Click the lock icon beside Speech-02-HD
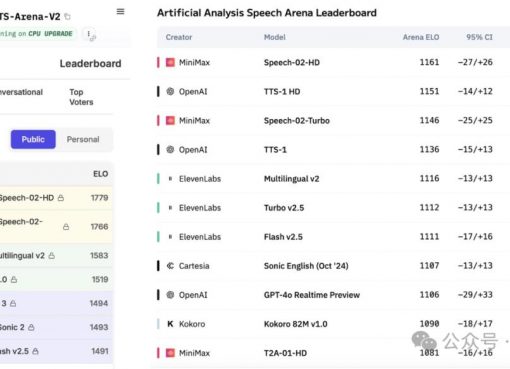 click(x=61, y=198)
